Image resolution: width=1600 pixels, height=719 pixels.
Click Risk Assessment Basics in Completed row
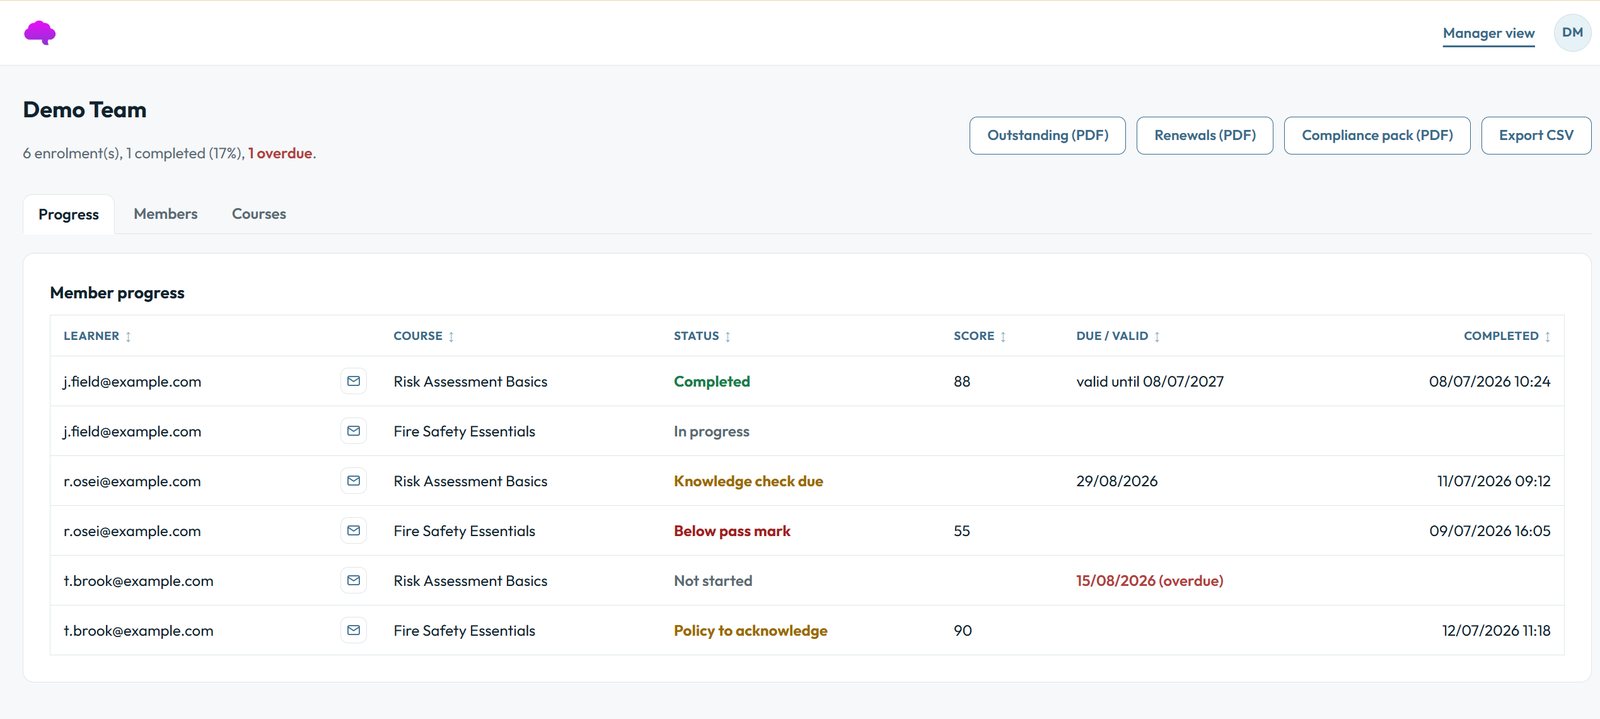click(x=470, y=381)
